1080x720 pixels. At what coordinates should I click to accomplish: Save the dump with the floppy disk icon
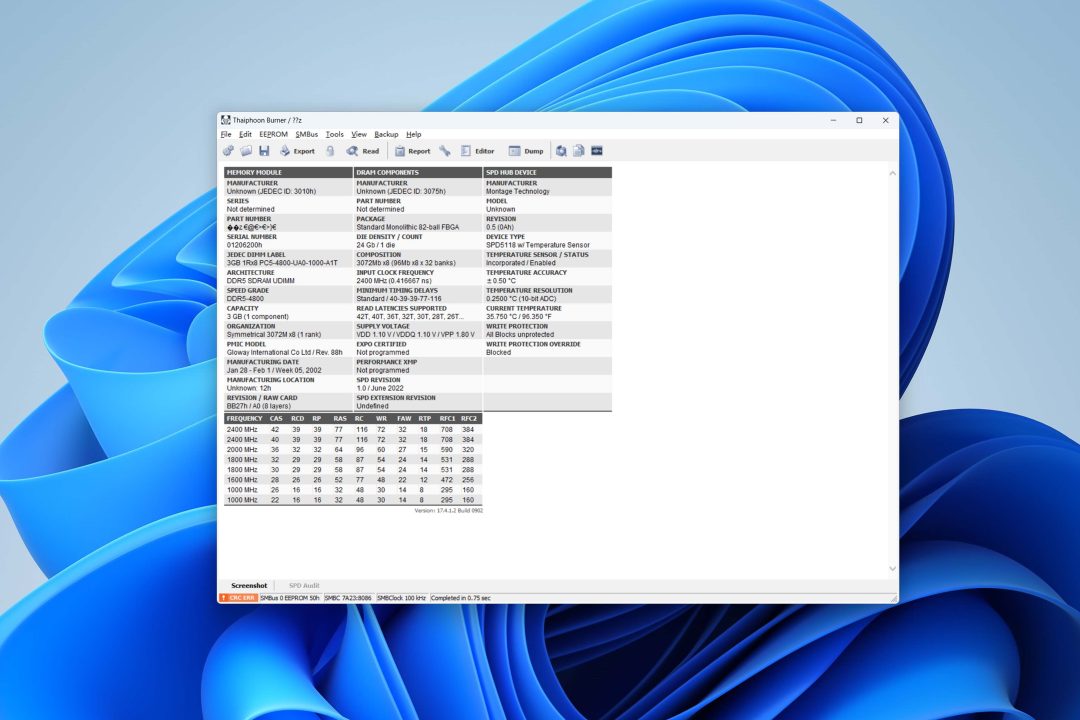[264, 151]
